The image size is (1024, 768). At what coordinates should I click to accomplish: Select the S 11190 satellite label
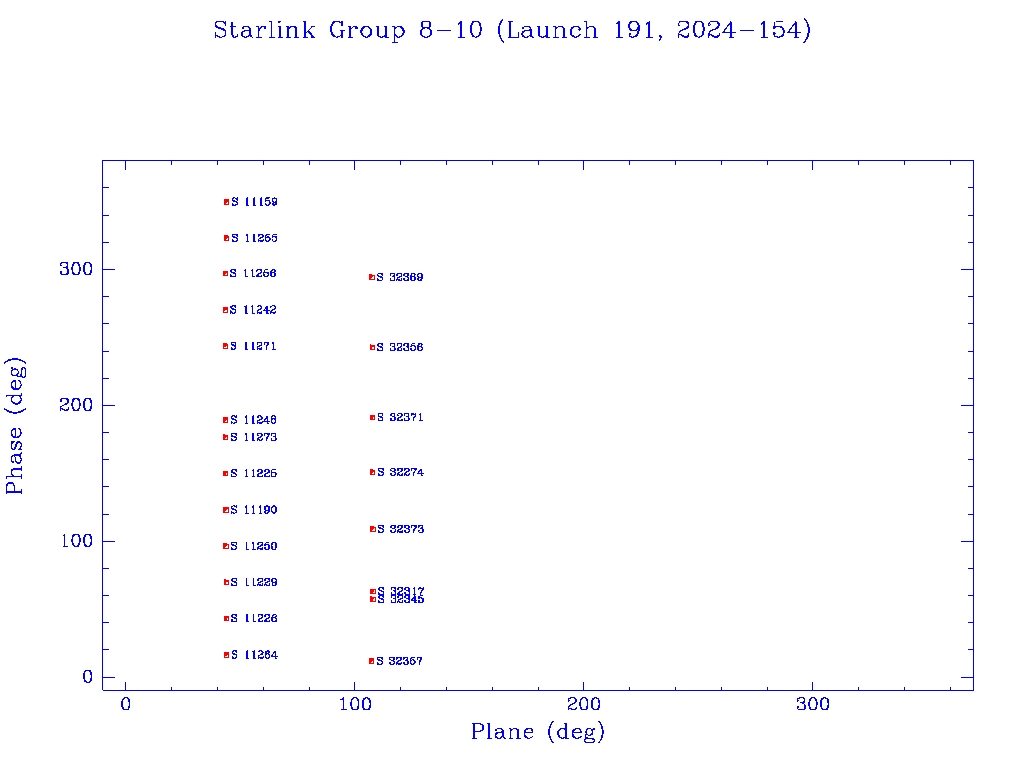tap(253, 510)
